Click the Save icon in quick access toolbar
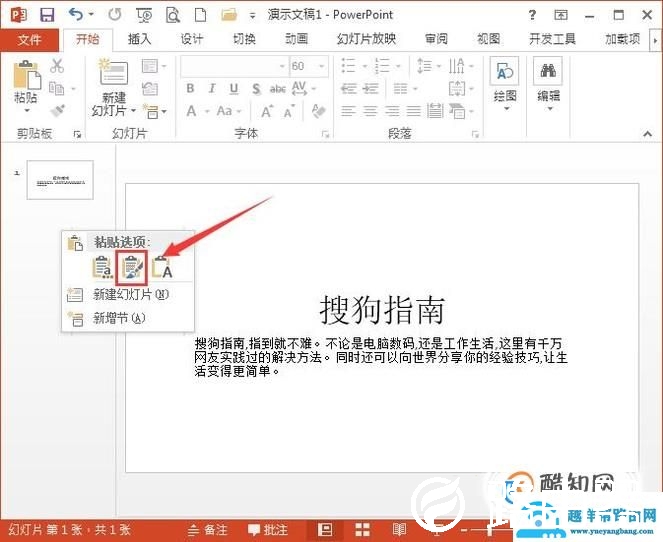The image size is (663, 542). click(47, 15)
